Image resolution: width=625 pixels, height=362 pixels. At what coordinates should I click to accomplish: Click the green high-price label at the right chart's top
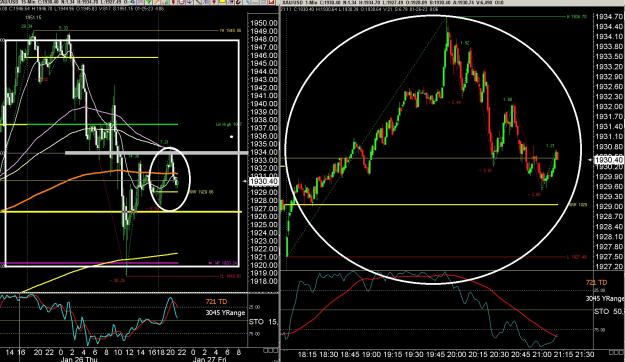point(576,17)
